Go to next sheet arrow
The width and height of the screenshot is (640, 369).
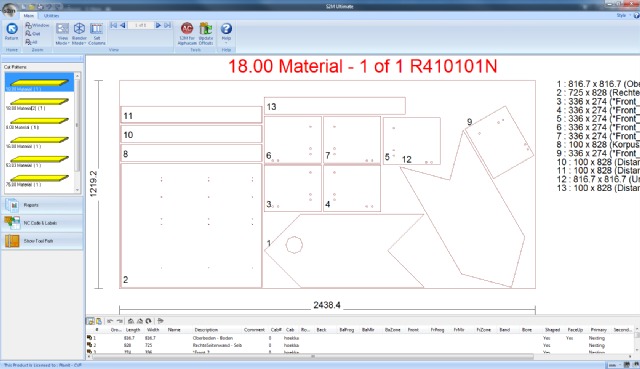(x=158, y=25)
